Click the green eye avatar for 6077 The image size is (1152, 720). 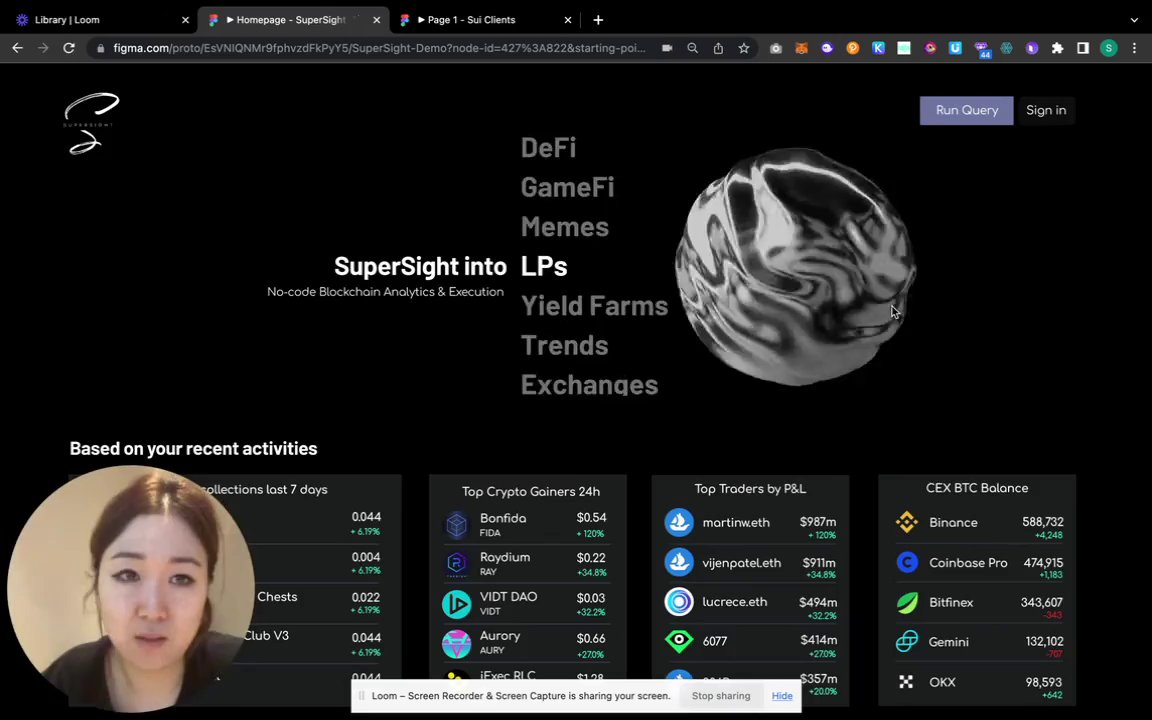(x=679, y=641)
